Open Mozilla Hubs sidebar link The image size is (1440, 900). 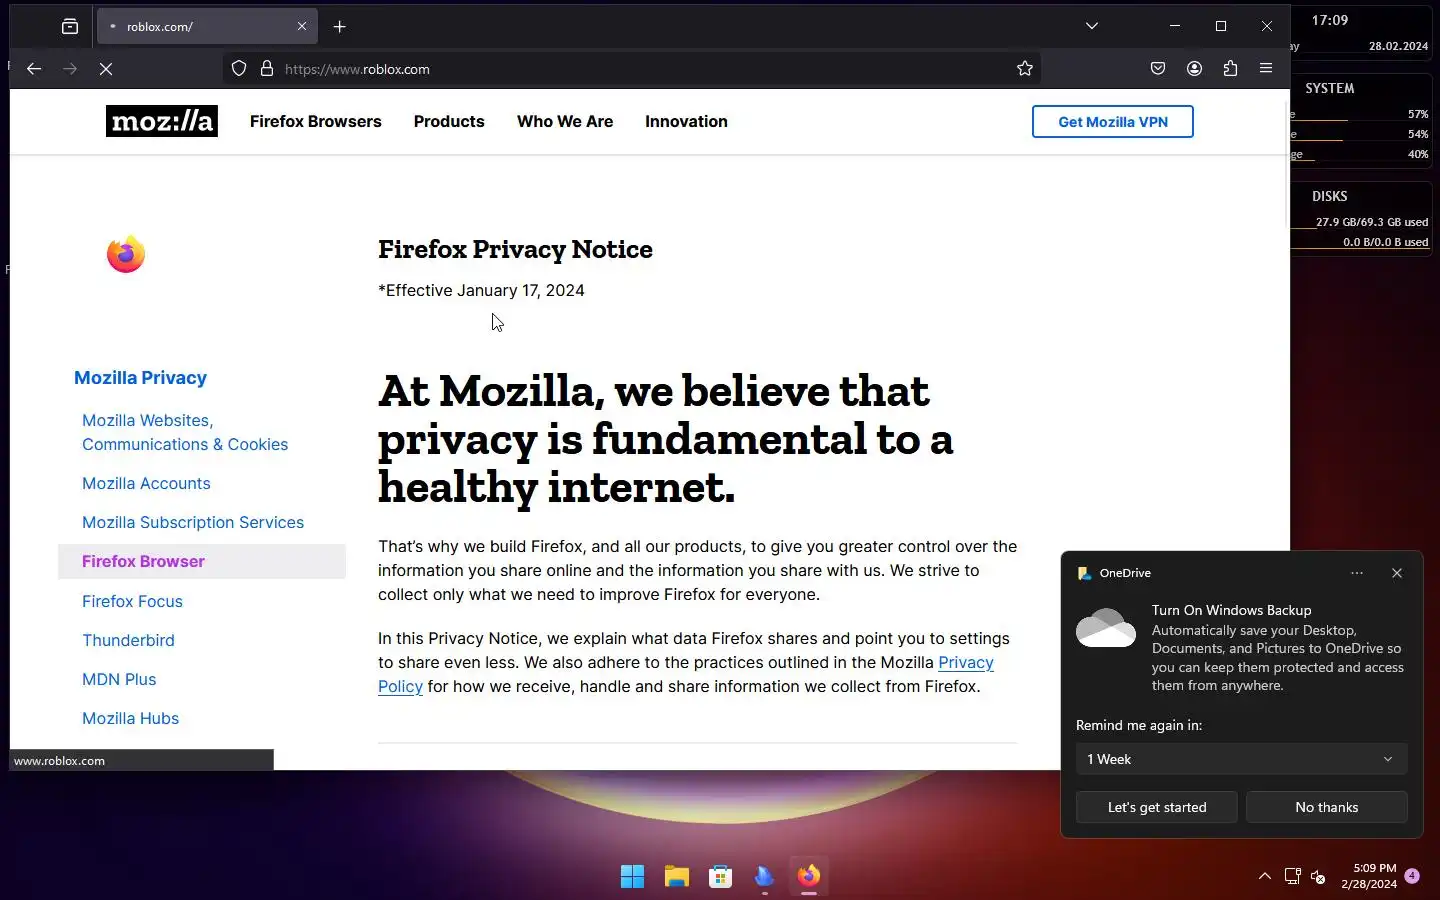130,718
